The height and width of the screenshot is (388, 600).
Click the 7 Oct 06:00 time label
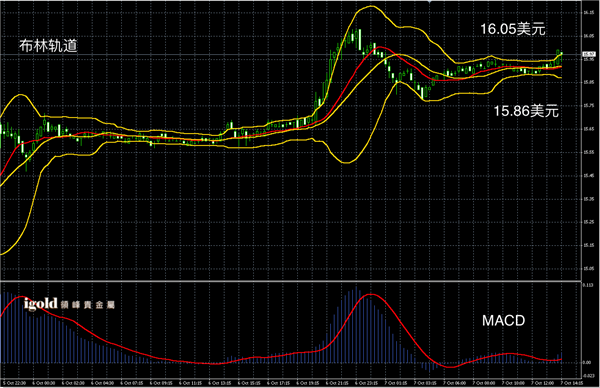454,383
